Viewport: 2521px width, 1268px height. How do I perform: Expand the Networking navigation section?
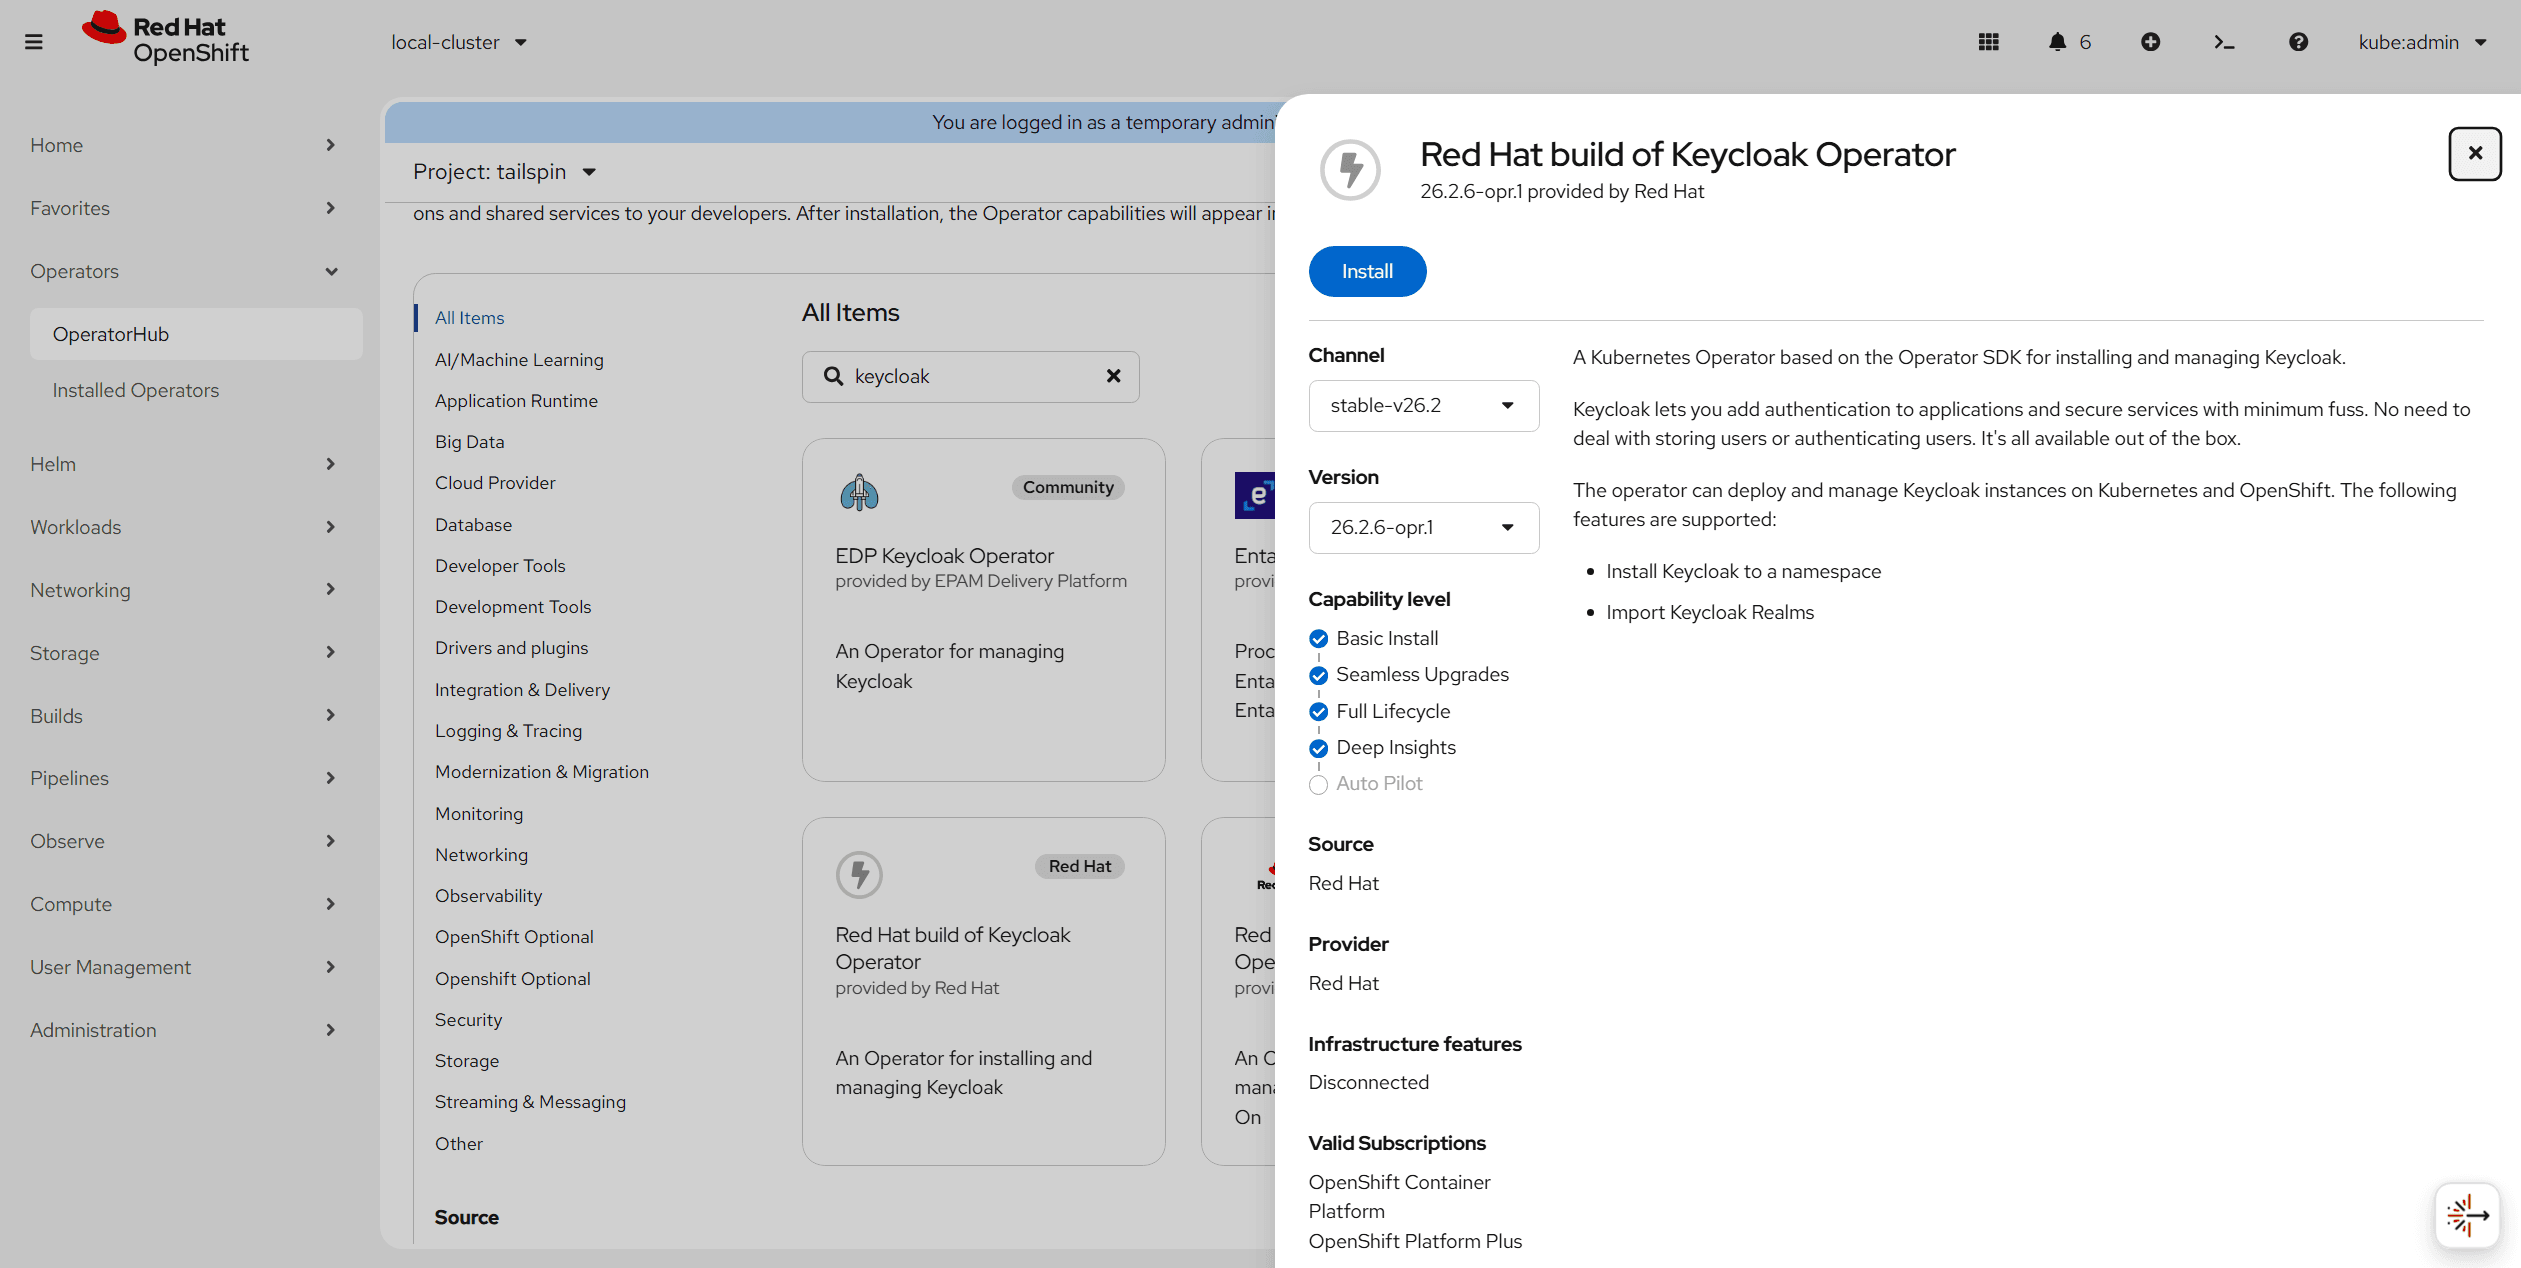coord(184,590)
